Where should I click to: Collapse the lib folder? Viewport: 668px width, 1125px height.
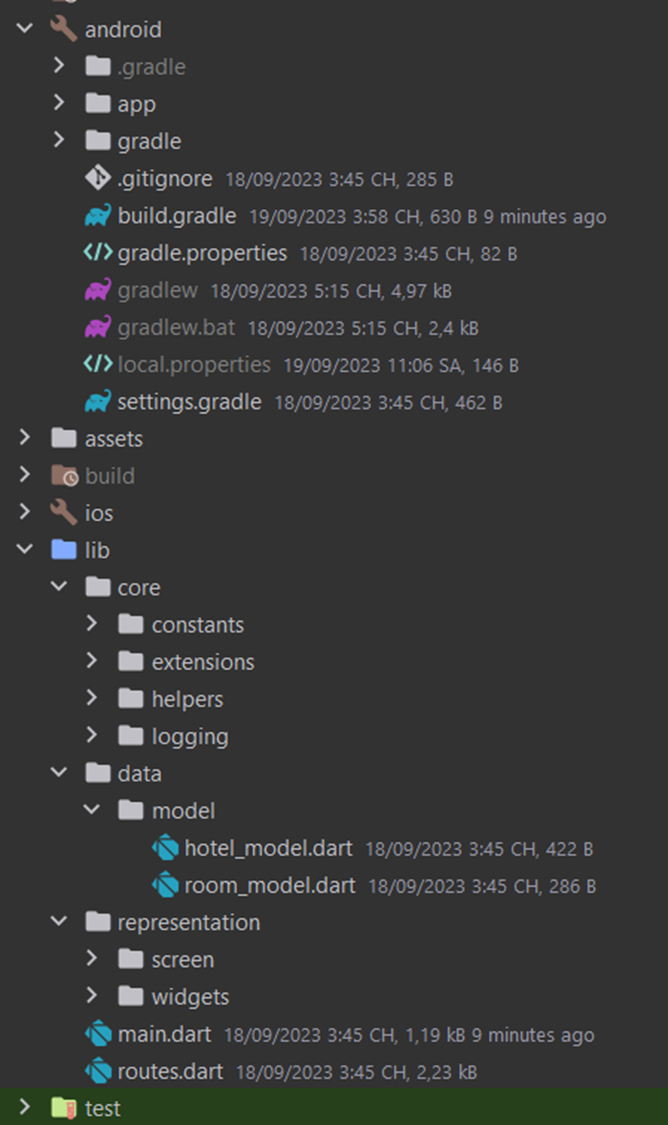coord(24,550)
